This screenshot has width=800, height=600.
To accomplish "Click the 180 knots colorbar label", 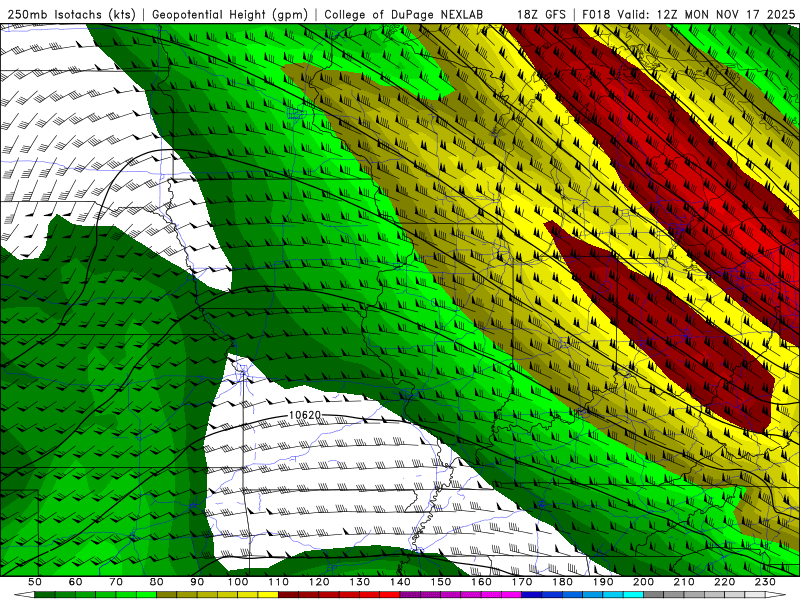I will tap(562, 582).
